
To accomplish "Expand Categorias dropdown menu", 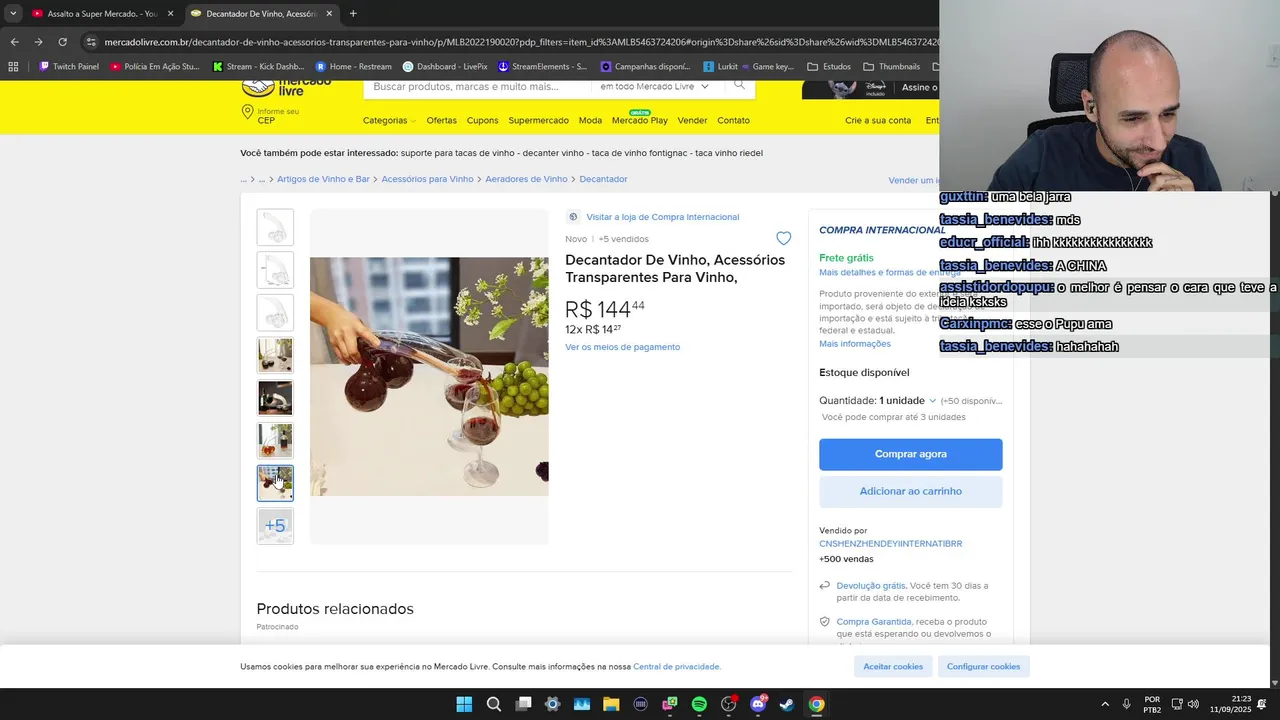I will [x=389, y=120].
